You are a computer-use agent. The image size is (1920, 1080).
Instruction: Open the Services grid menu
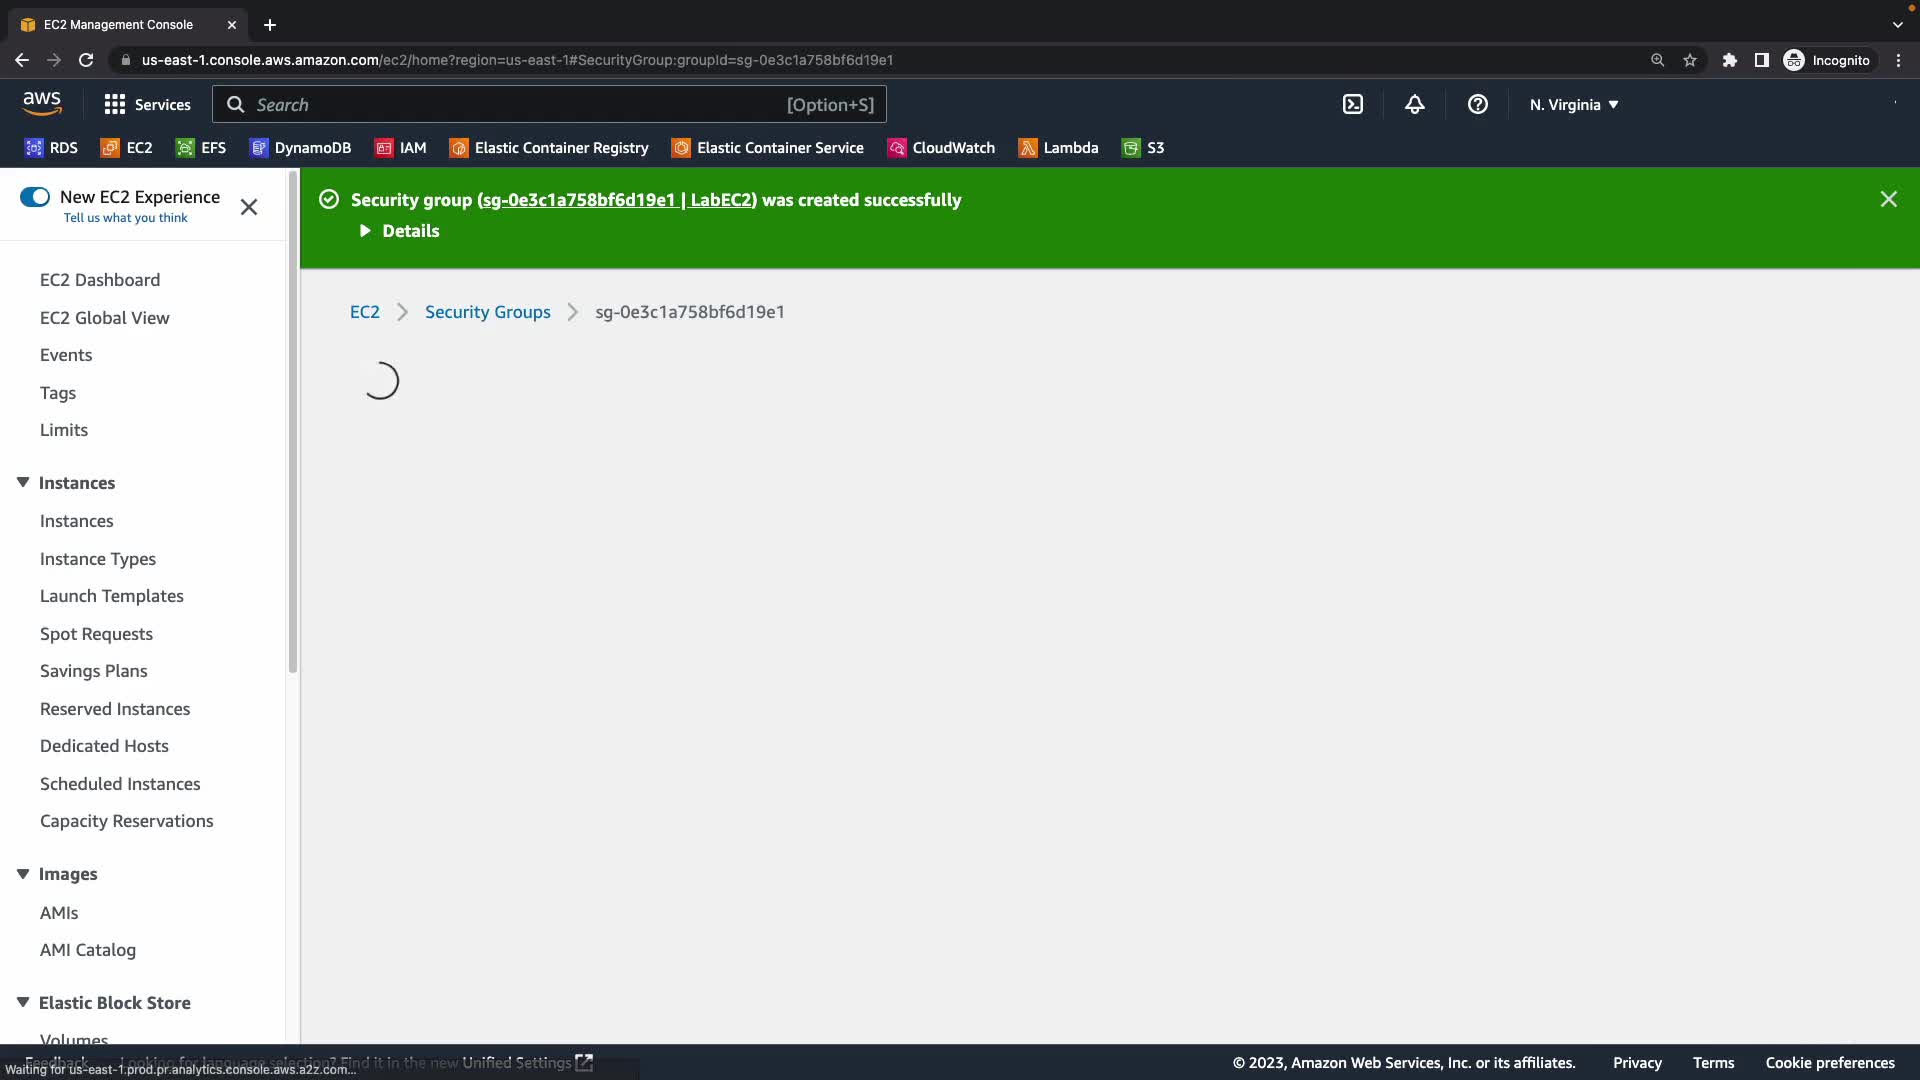(147, 104)
